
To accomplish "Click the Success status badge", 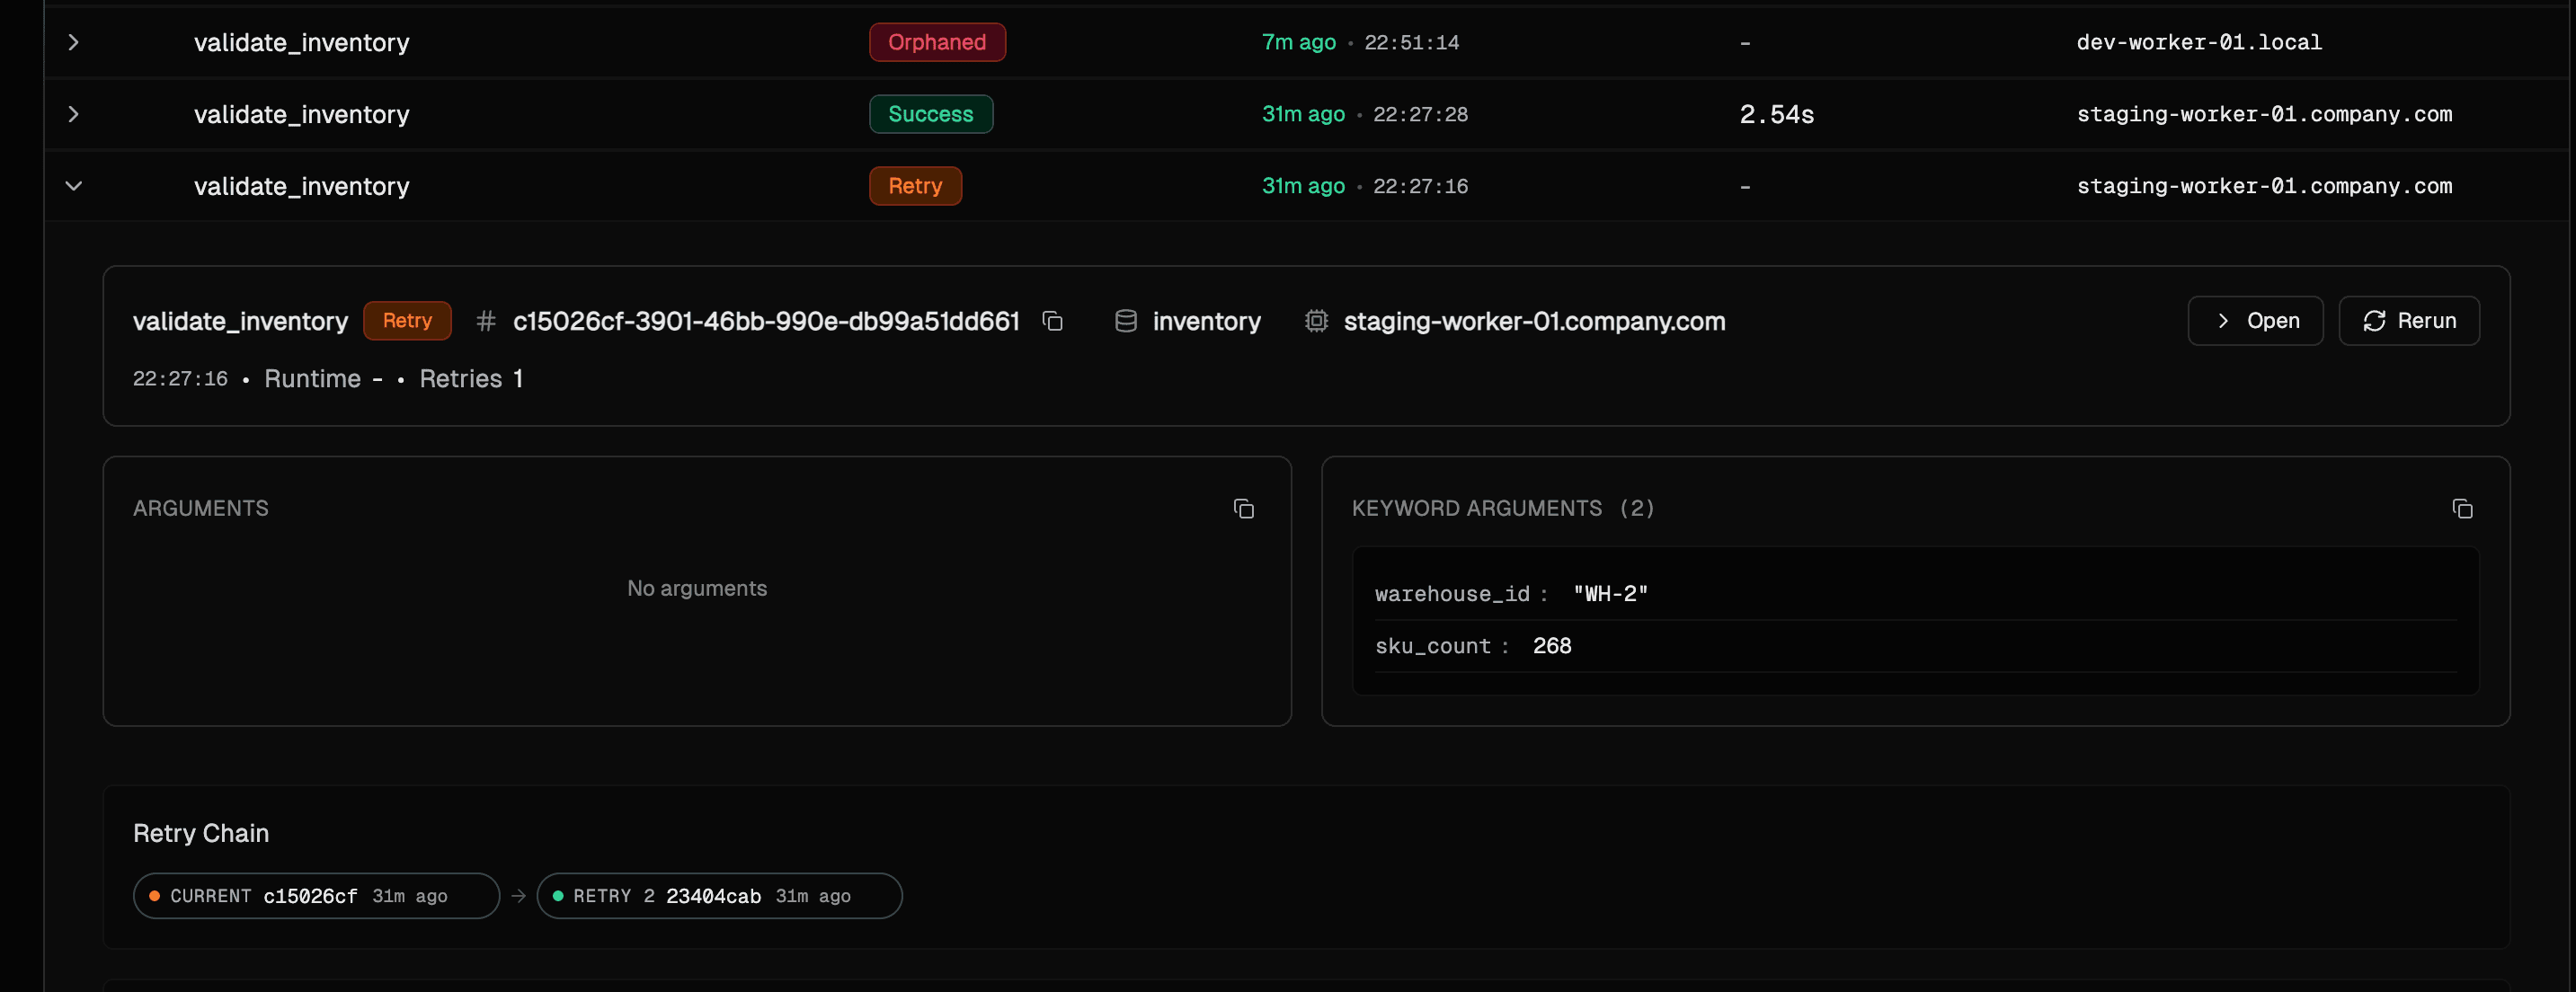I will (x=930, y=114).
